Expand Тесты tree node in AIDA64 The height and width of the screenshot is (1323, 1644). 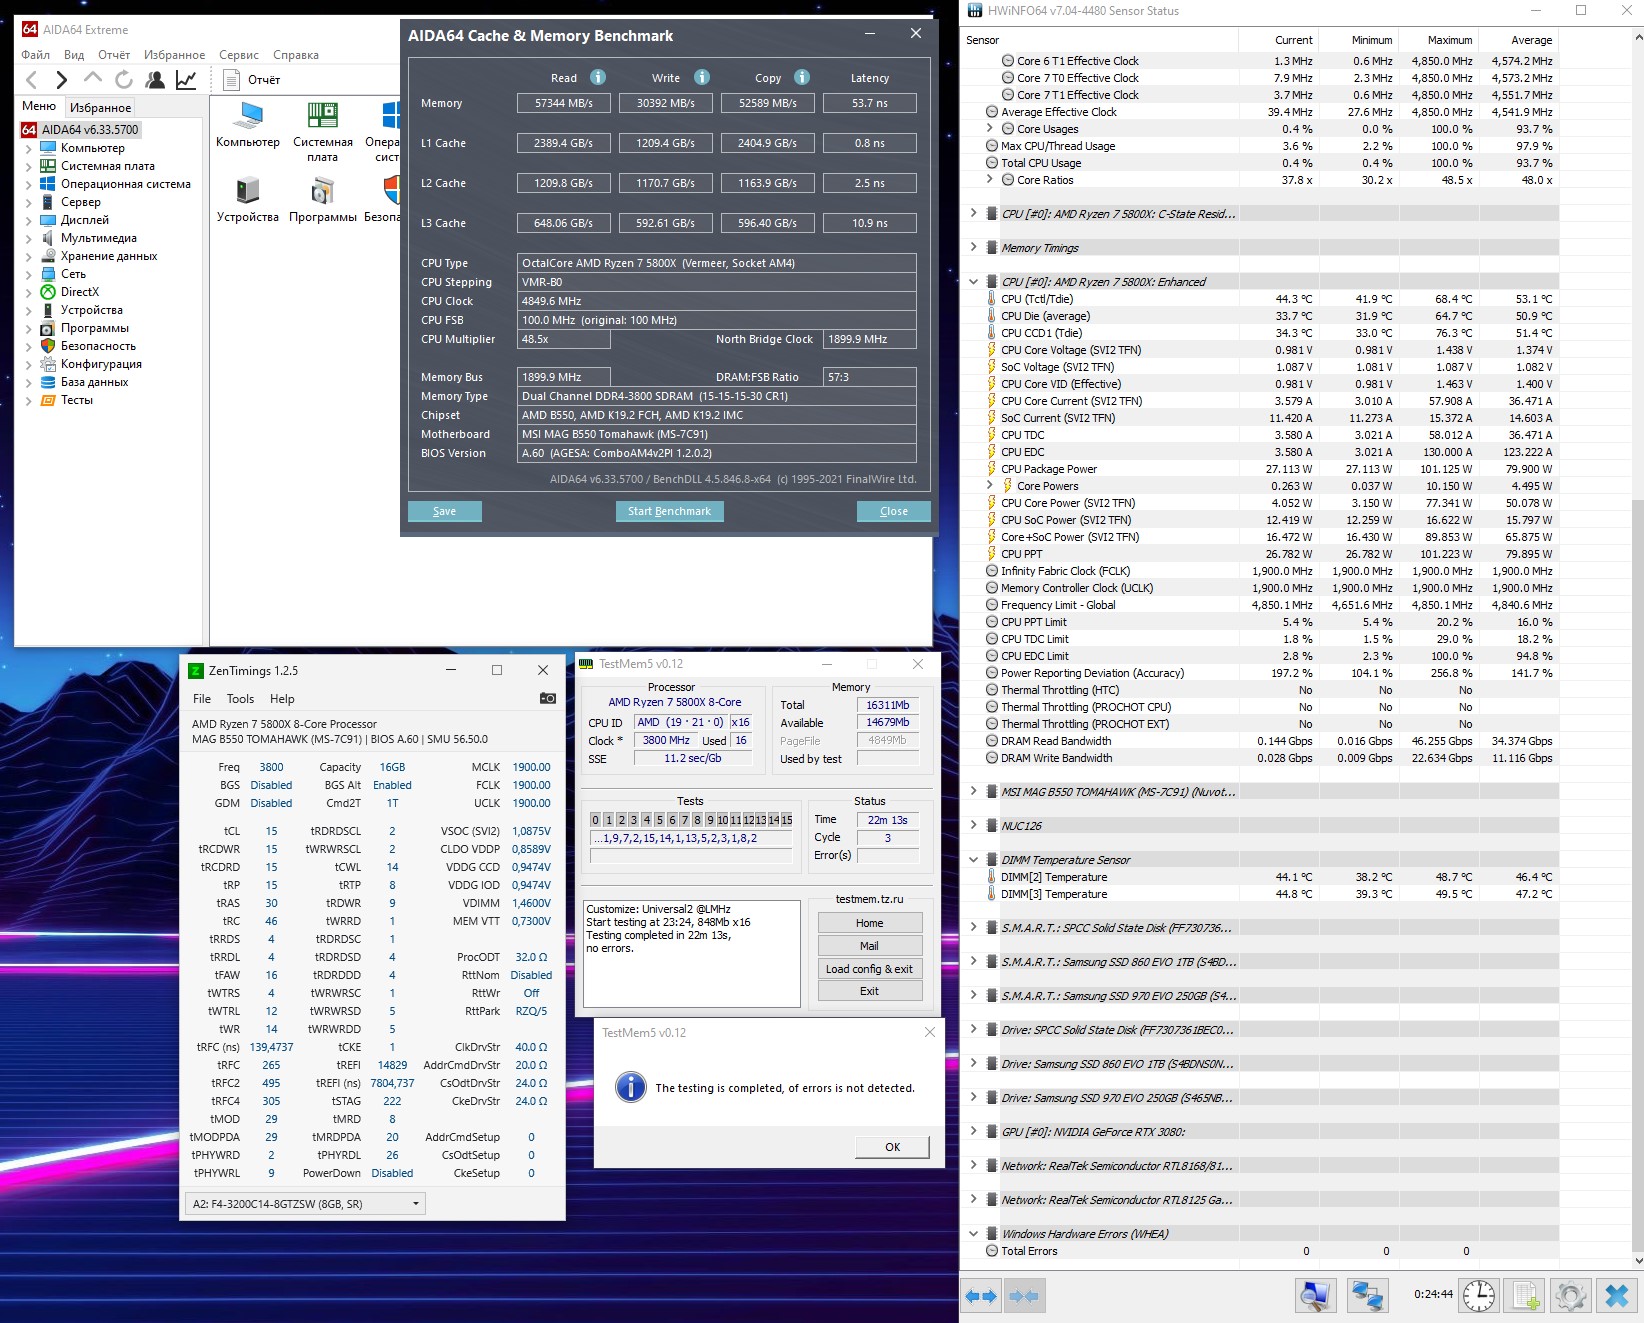(x=28, y=400)
